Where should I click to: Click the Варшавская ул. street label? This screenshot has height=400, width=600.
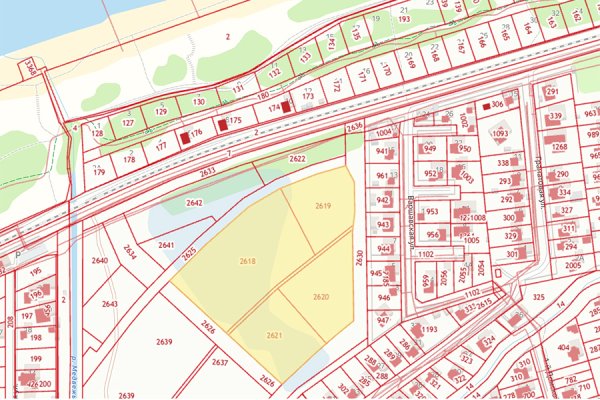click(409, 222)
